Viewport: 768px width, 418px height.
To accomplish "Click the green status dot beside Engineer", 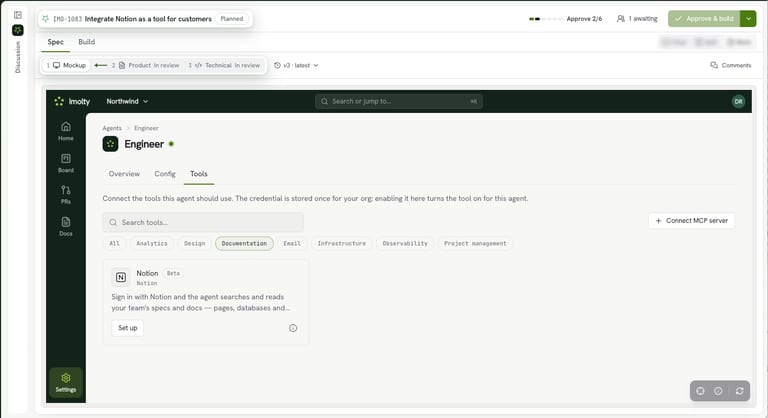I will click(x=171, y=144).
